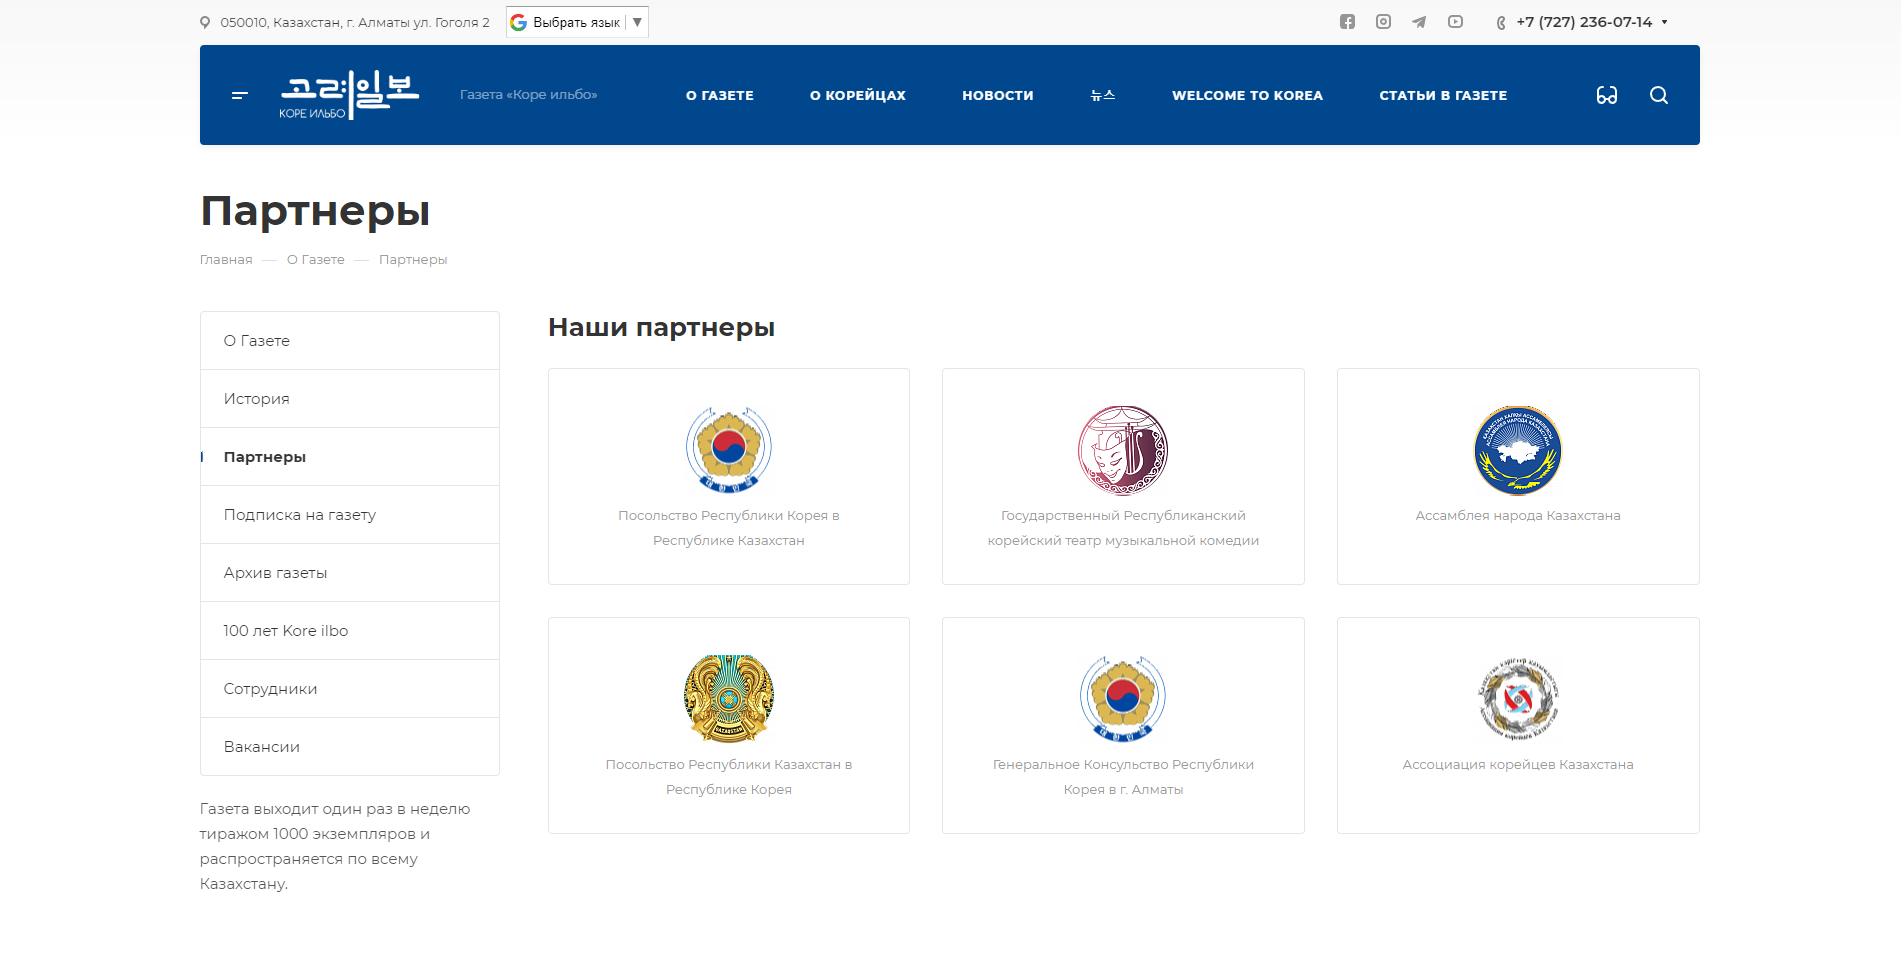1901x967 pixels.
Task: Enable the visually impaired glasses icon
Action: tap(1607, 95)
